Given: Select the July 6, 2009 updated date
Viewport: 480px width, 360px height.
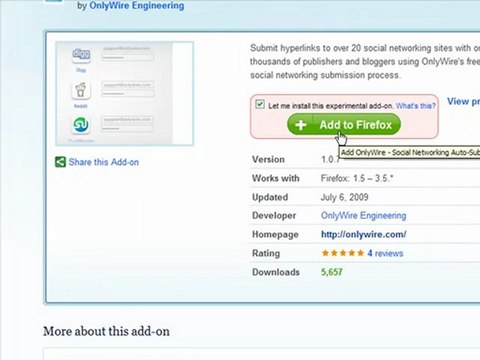Looking at the screenshot, I should click(x=344, y=197).
